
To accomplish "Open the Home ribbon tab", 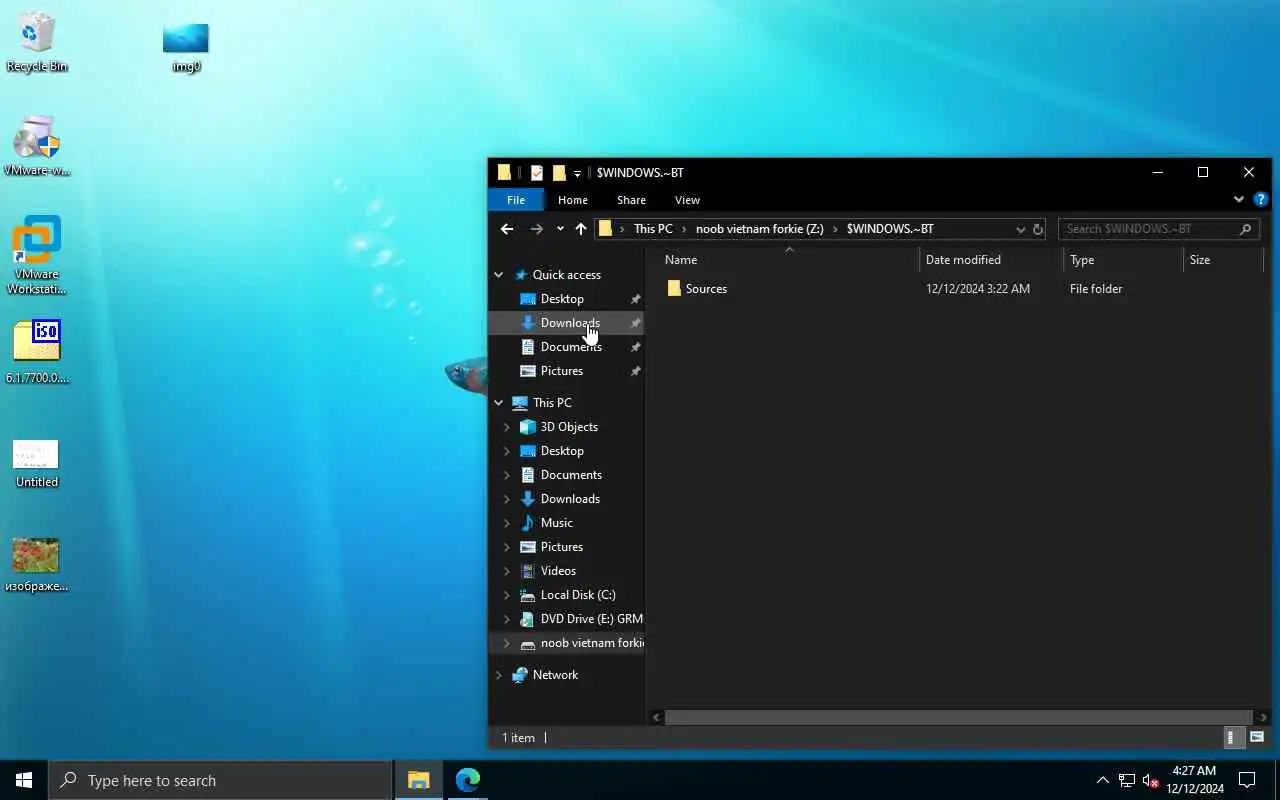I will click(573, 200).
